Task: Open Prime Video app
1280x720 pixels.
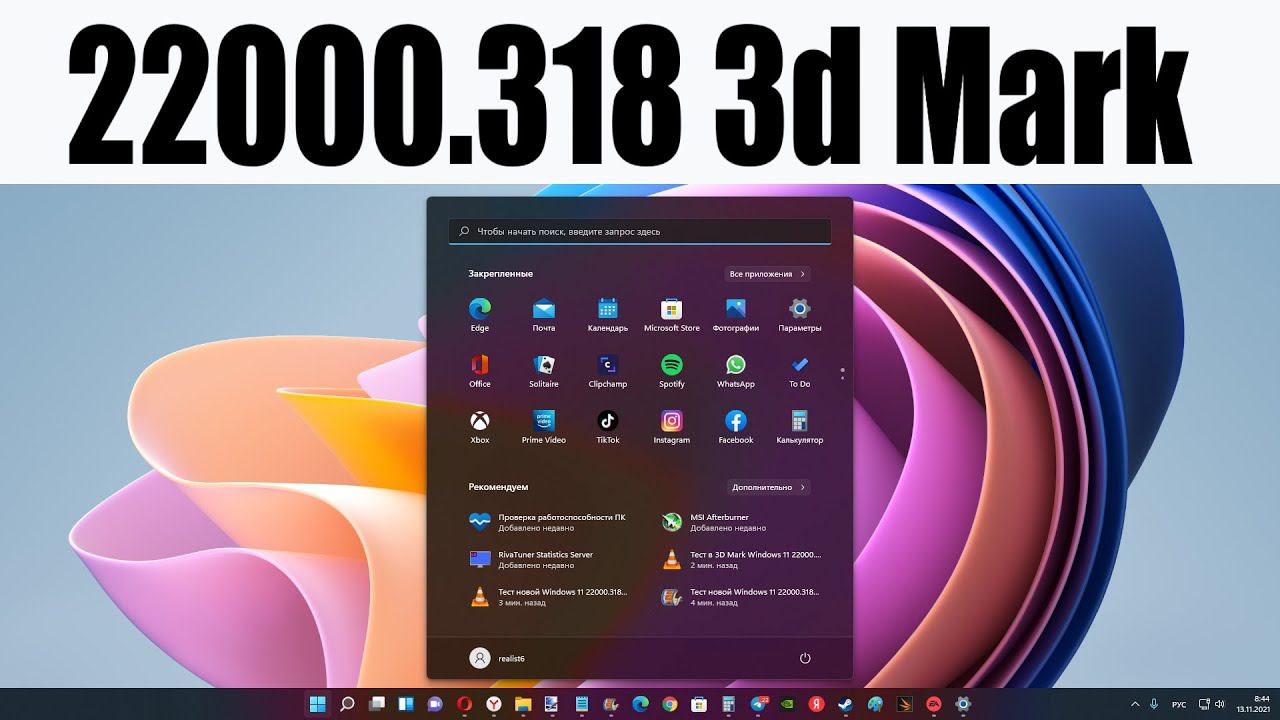Action: point(544,426)
